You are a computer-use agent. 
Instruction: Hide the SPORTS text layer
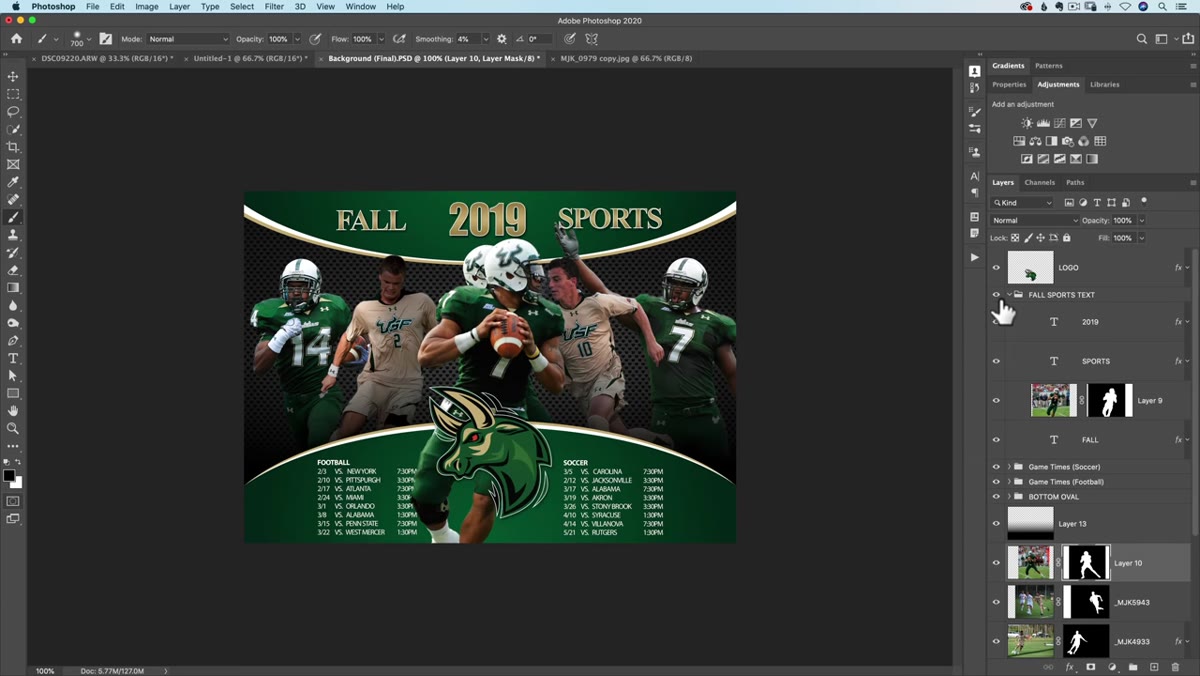point(996,361)
